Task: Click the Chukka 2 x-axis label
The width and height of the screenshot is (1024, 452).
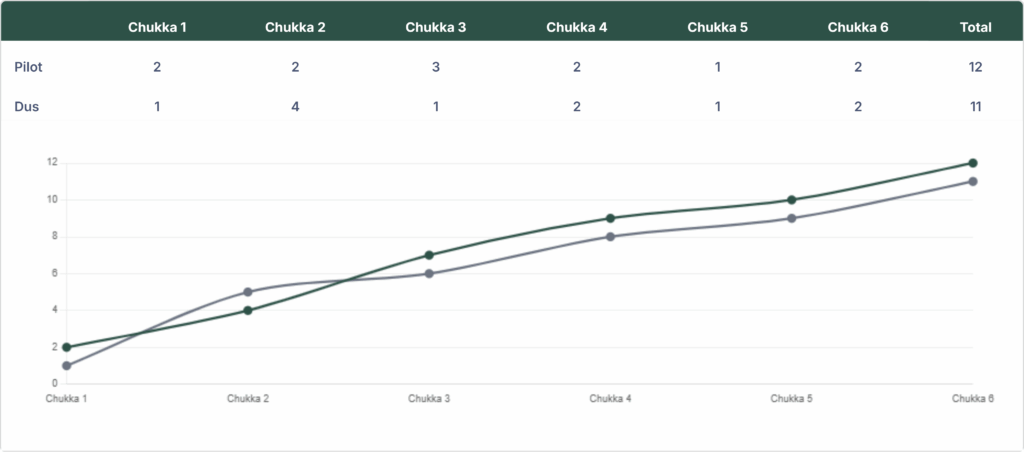Action: coord(248,399)
